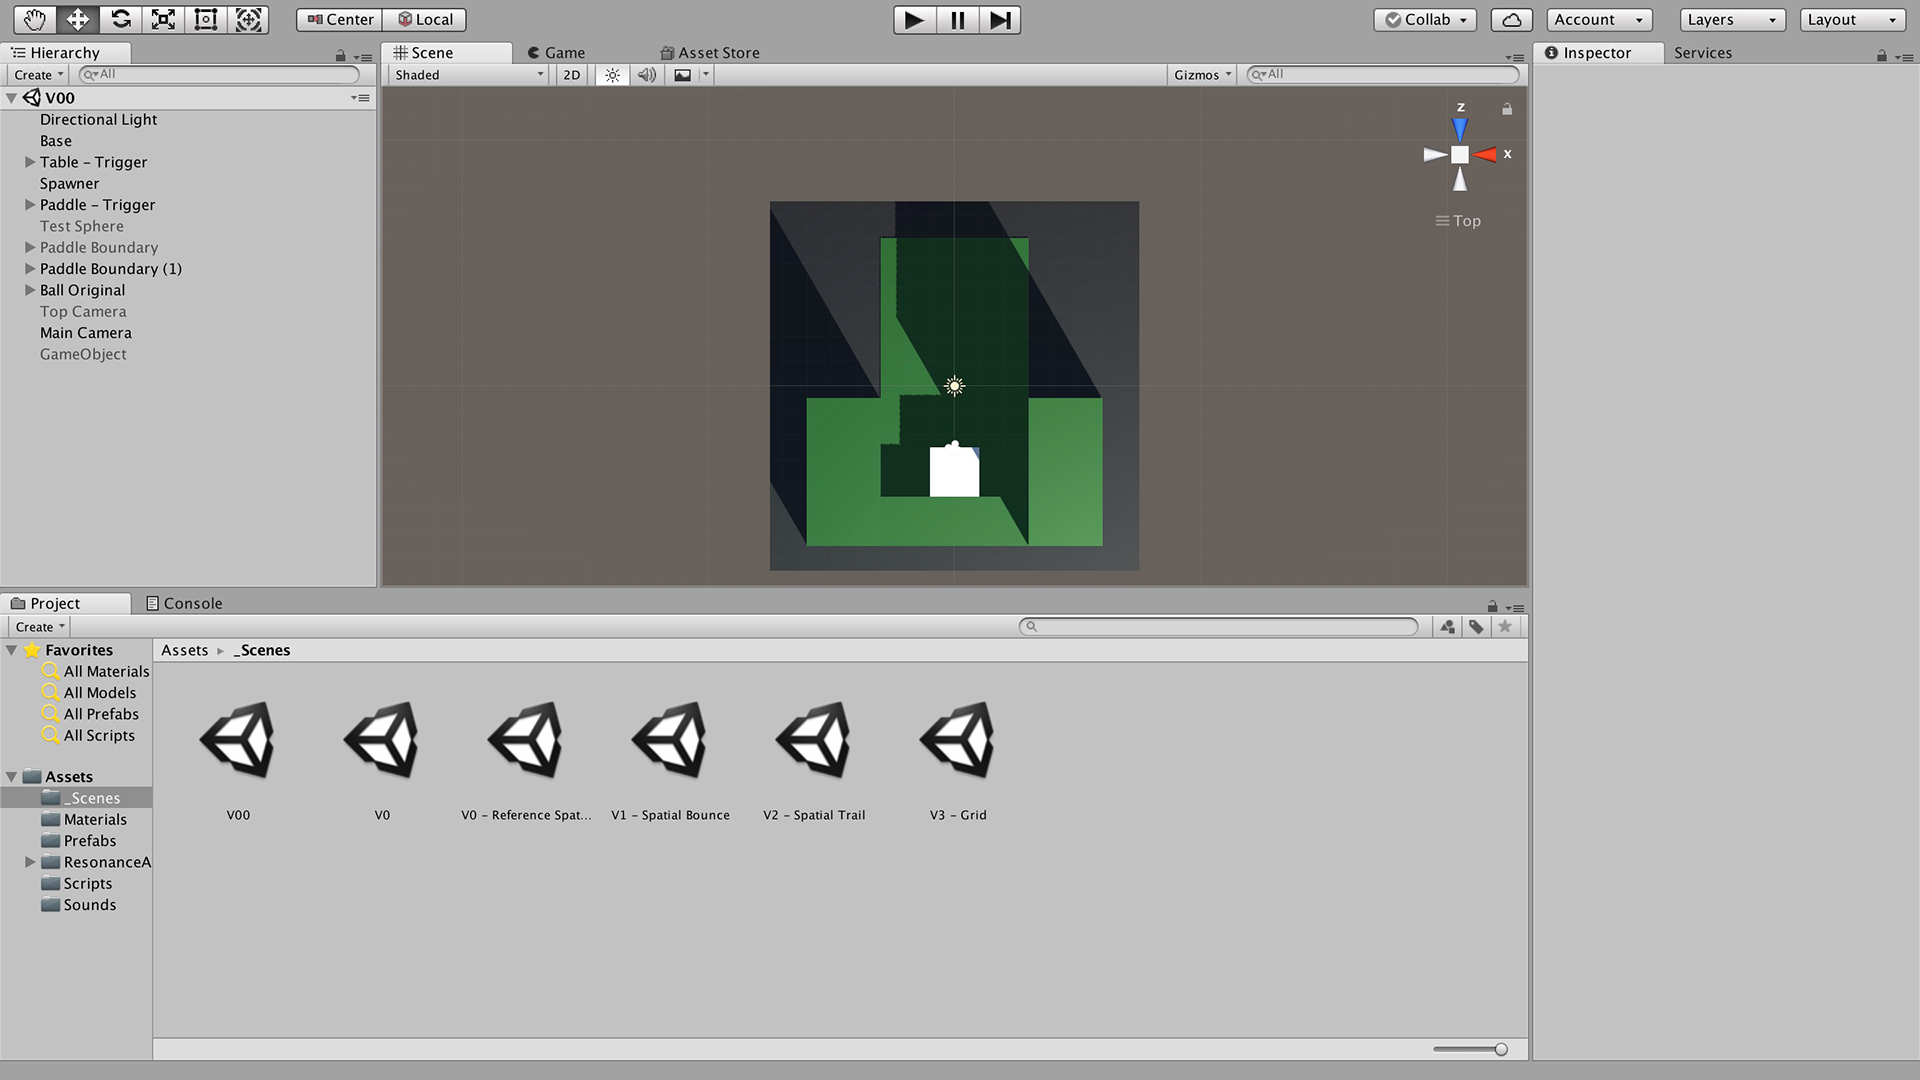
Task: Search by Type in Project
Action: coord(1447,627)
